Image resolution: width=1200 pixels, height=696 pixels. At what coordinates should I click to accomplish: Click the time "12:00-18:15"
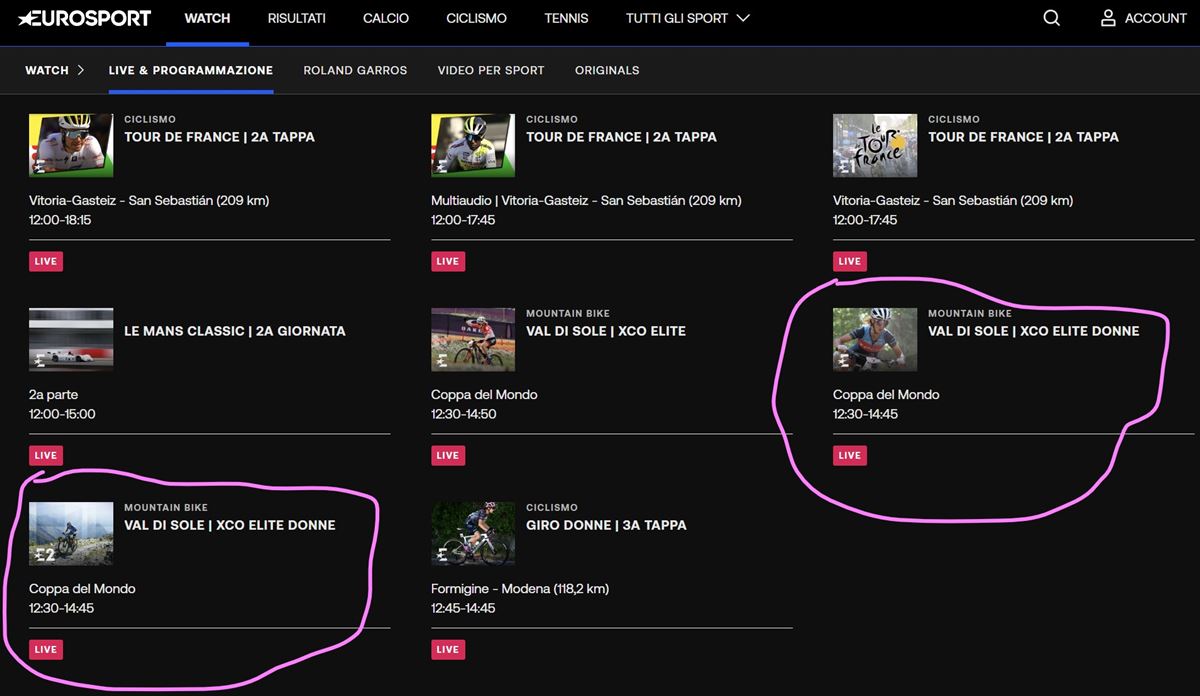coord(60,220)
